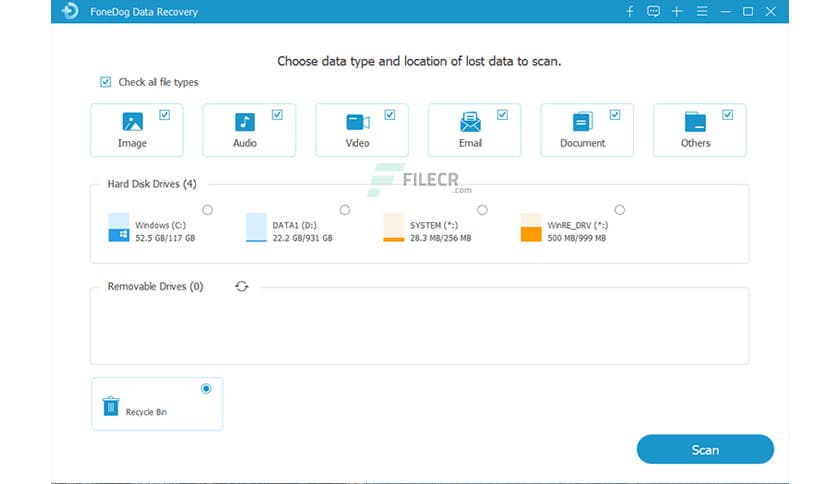Click the '500 MB/999 MB' size text

(576, 238)
